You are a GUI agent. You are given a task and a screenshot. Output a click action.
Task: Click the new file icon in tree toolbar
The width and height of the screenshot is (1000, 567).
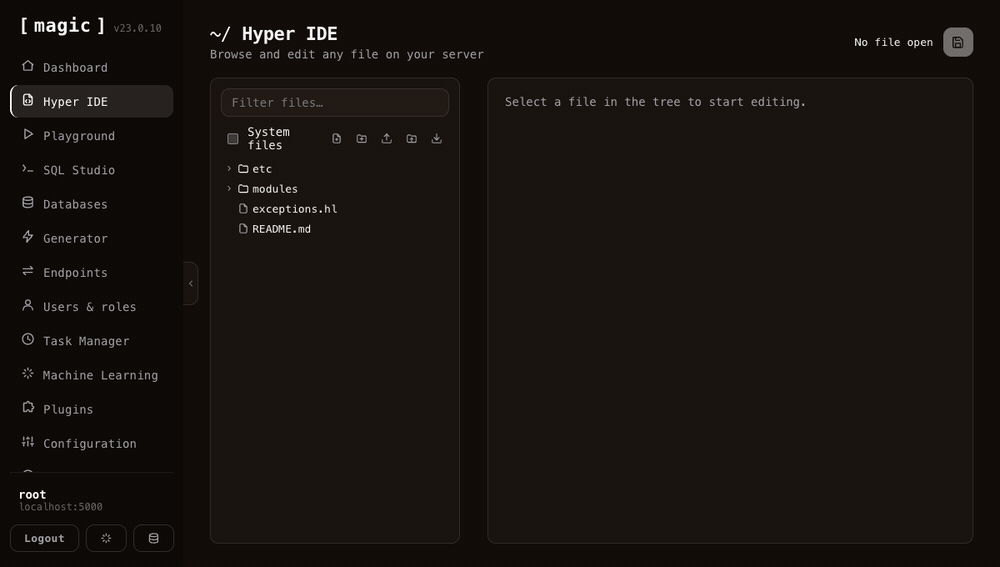[337, 138]
